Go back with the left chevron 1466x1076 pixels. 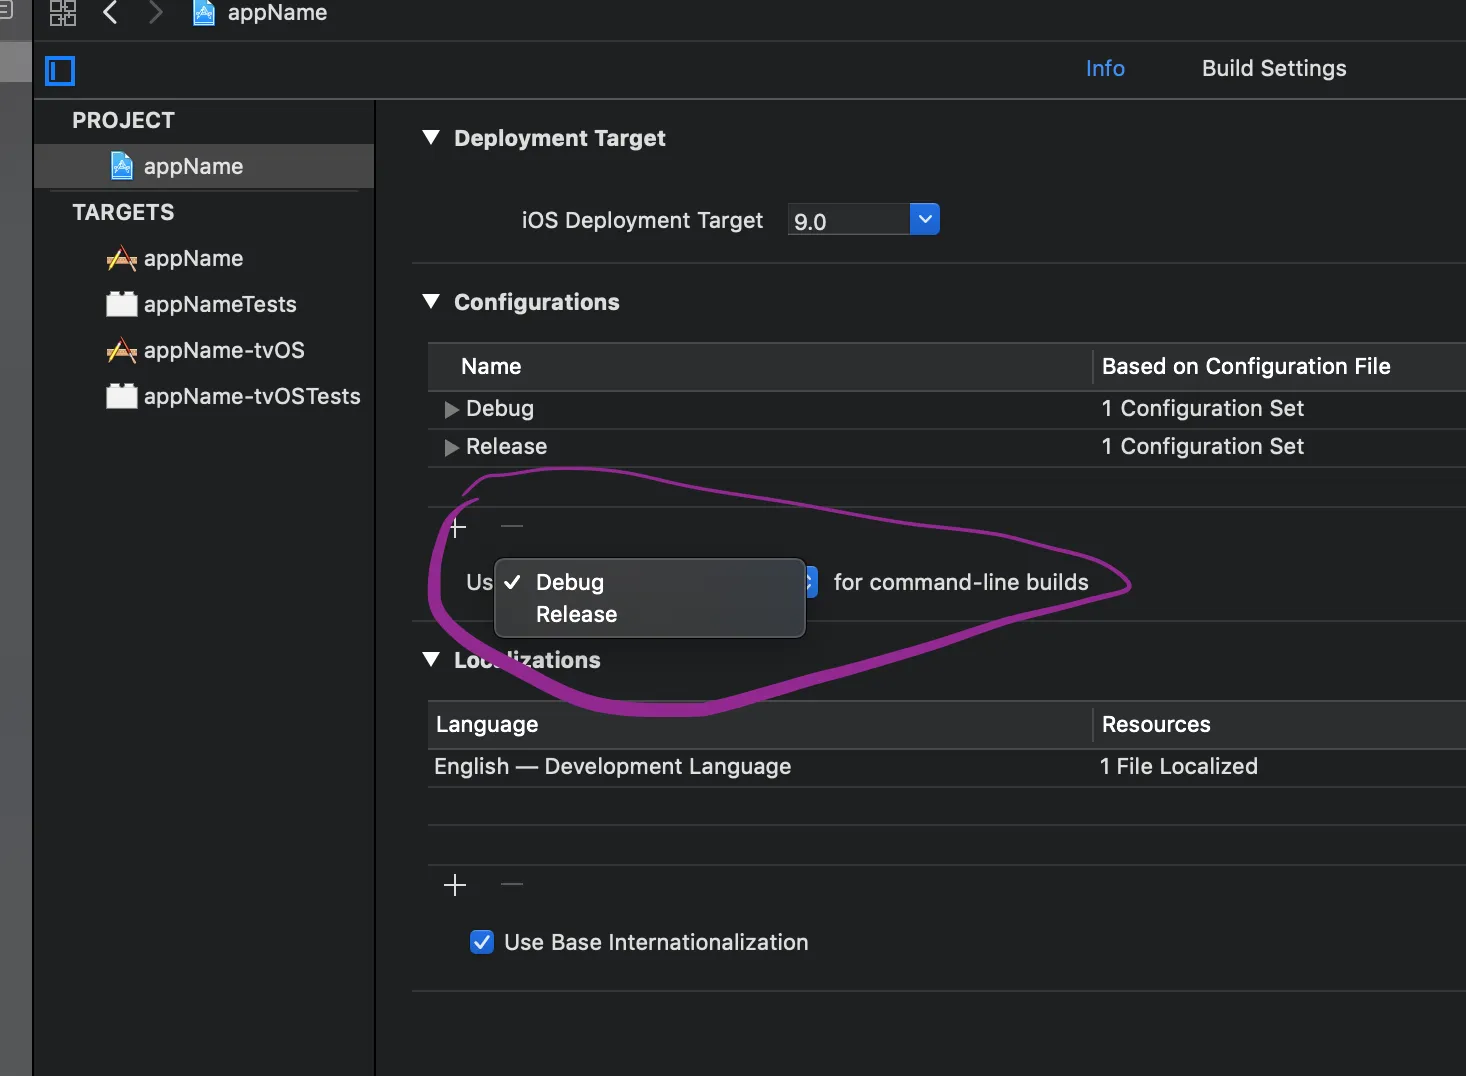coord(111,13)
